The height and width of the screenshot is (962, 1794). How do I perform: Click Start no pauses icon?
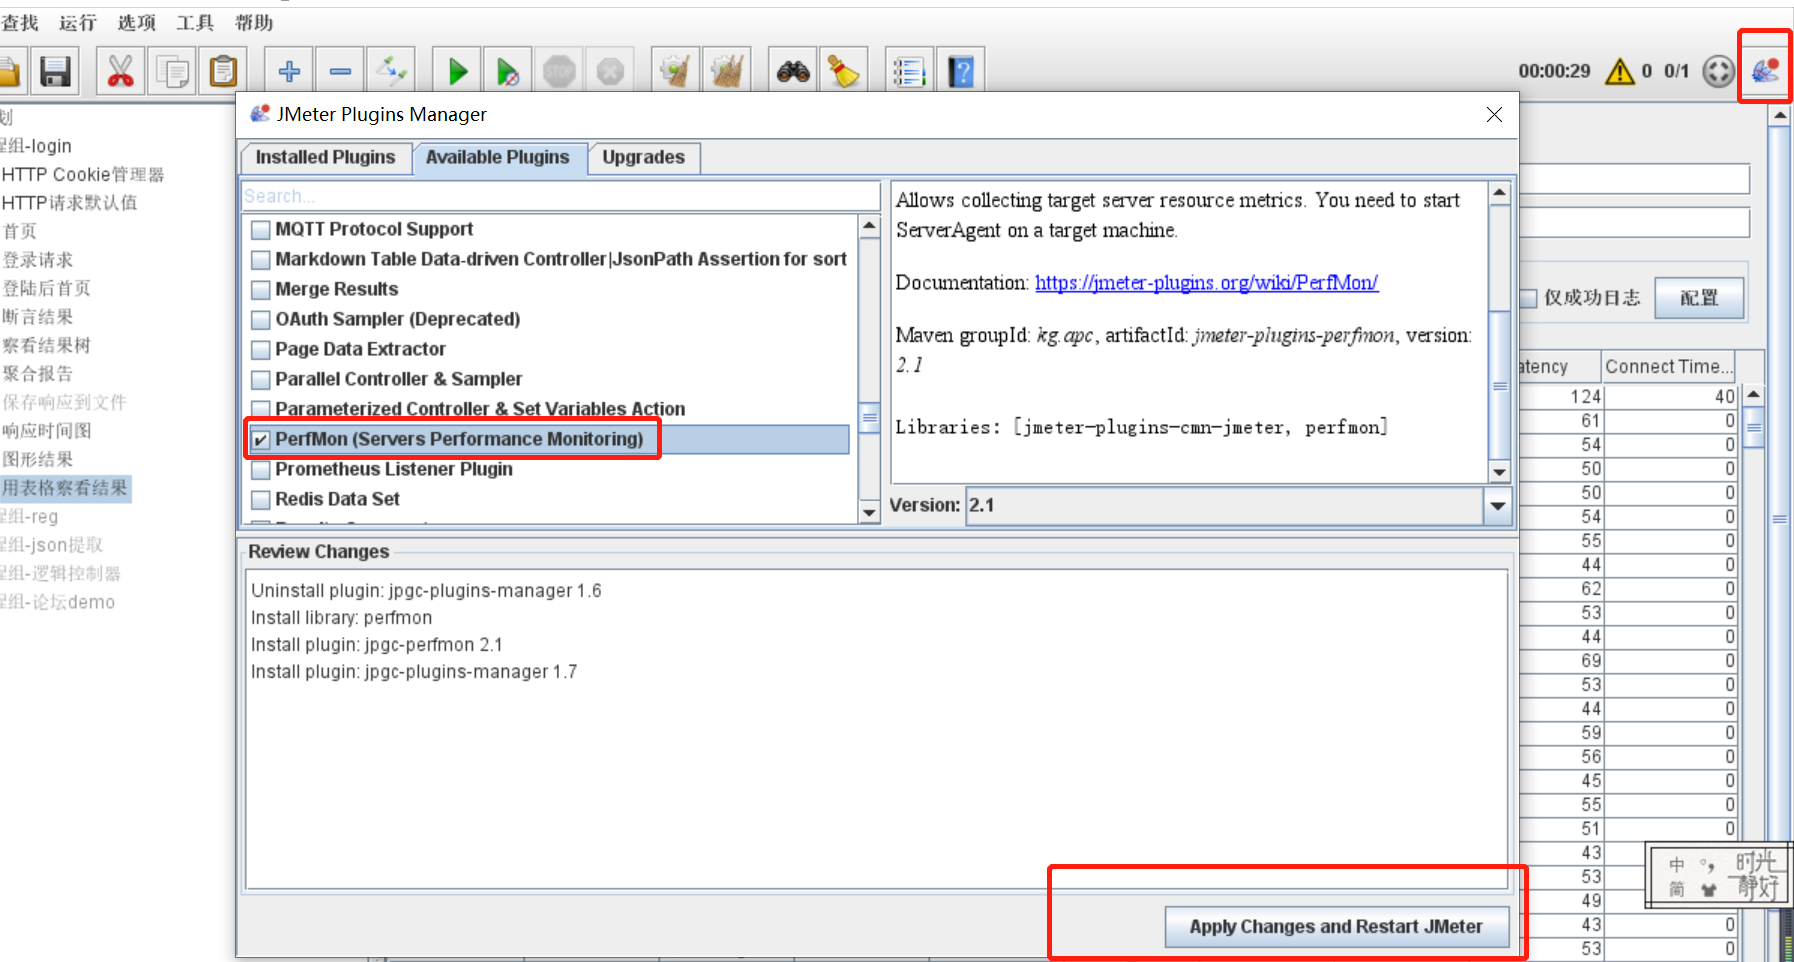point(508,71)
